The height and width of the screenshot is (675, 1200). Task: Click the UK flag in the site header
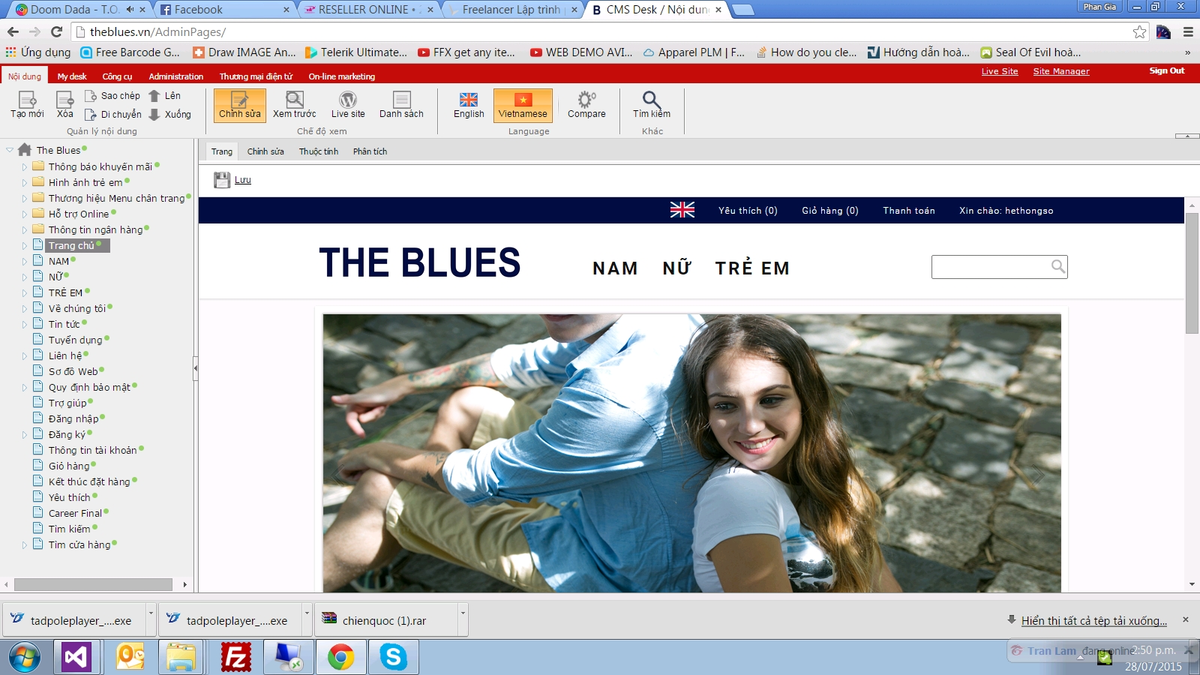[682, 210]
